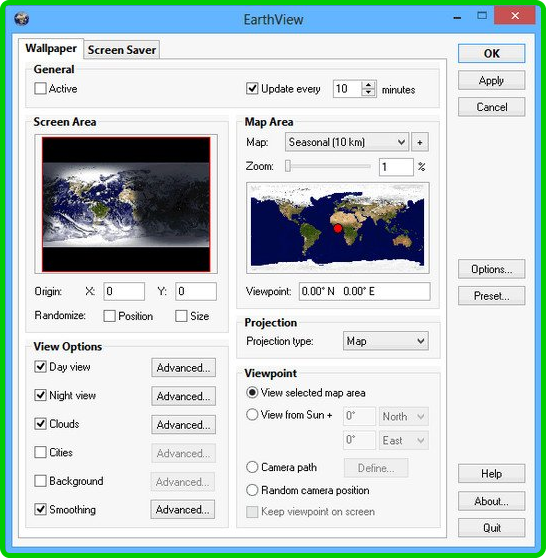
Task: Click the Help button
Action: tap(491, 474)
